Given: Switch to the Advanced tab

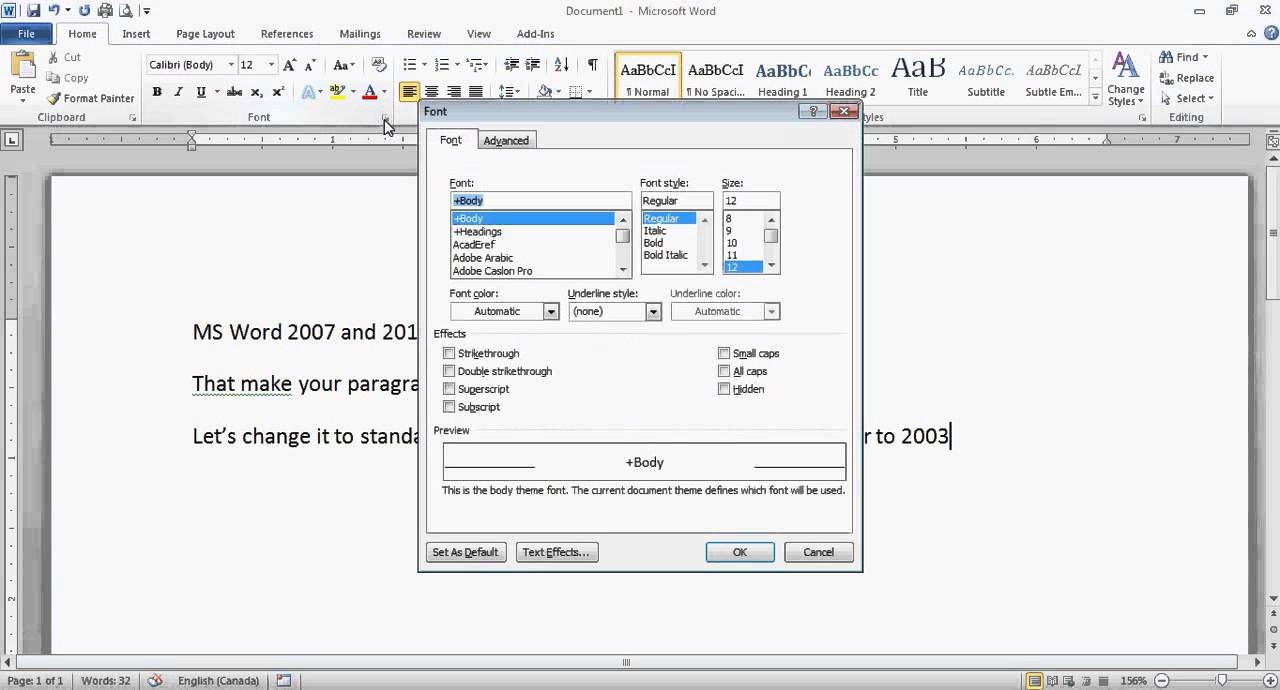Looking at the screenshot, I should coord(506,140).
